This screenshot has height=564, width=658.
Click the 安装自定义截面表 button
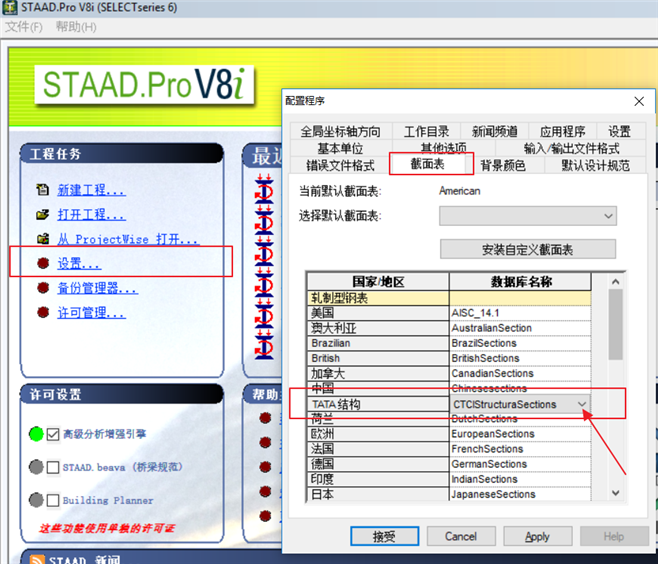[527, 249]
